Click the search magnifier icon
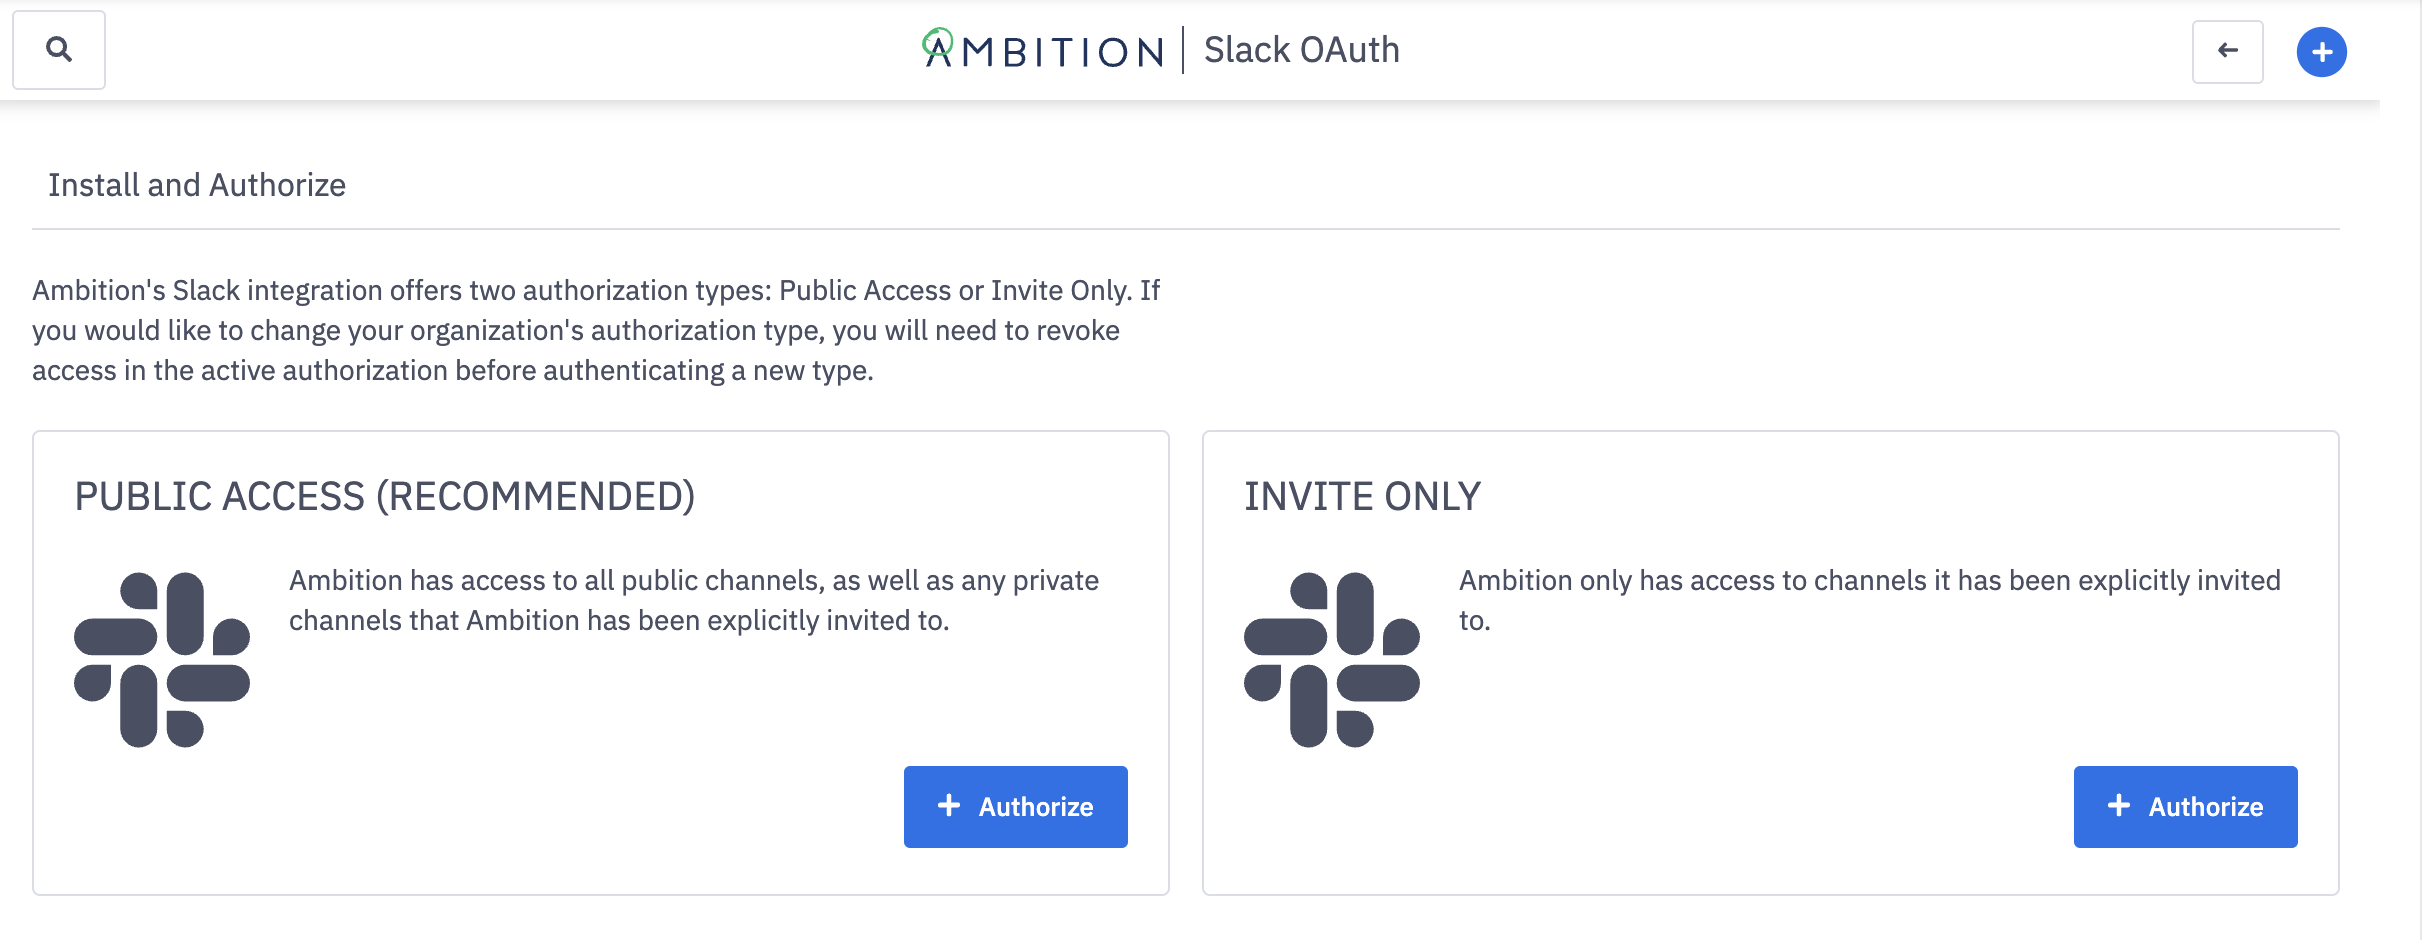 [59, 50]
